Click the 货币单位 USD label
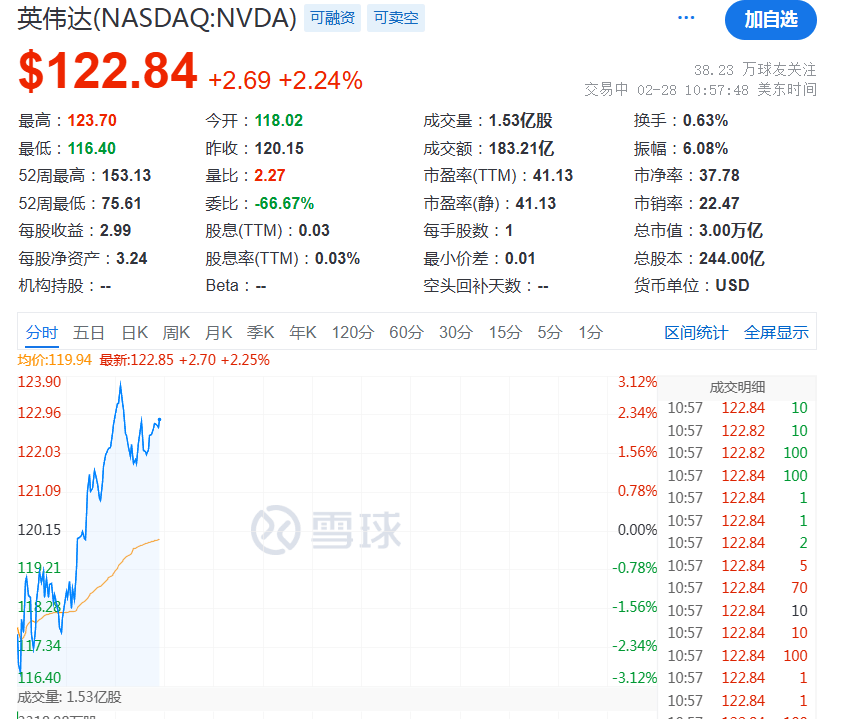The width and height of the screenshot is (842, 719). tap(732, 286)
